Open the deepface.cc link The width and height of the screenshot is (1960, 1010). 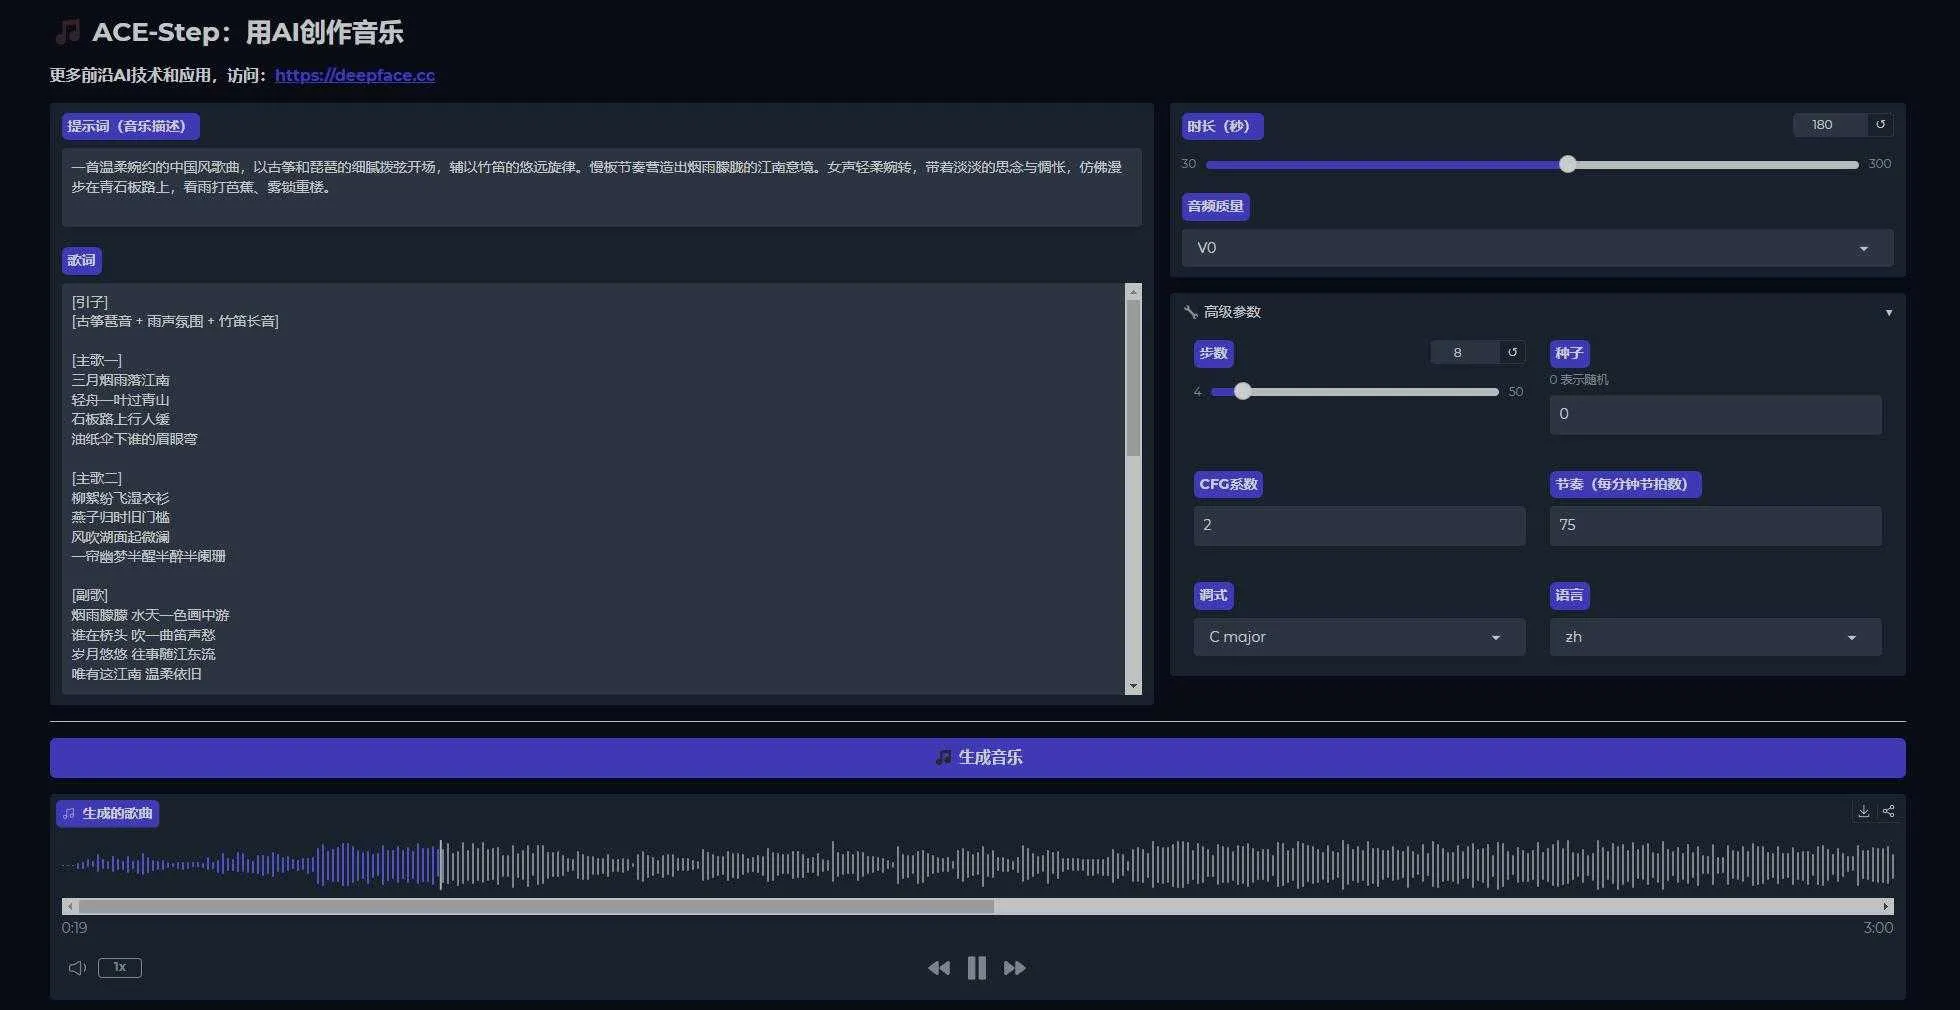[x=355, y=74]
